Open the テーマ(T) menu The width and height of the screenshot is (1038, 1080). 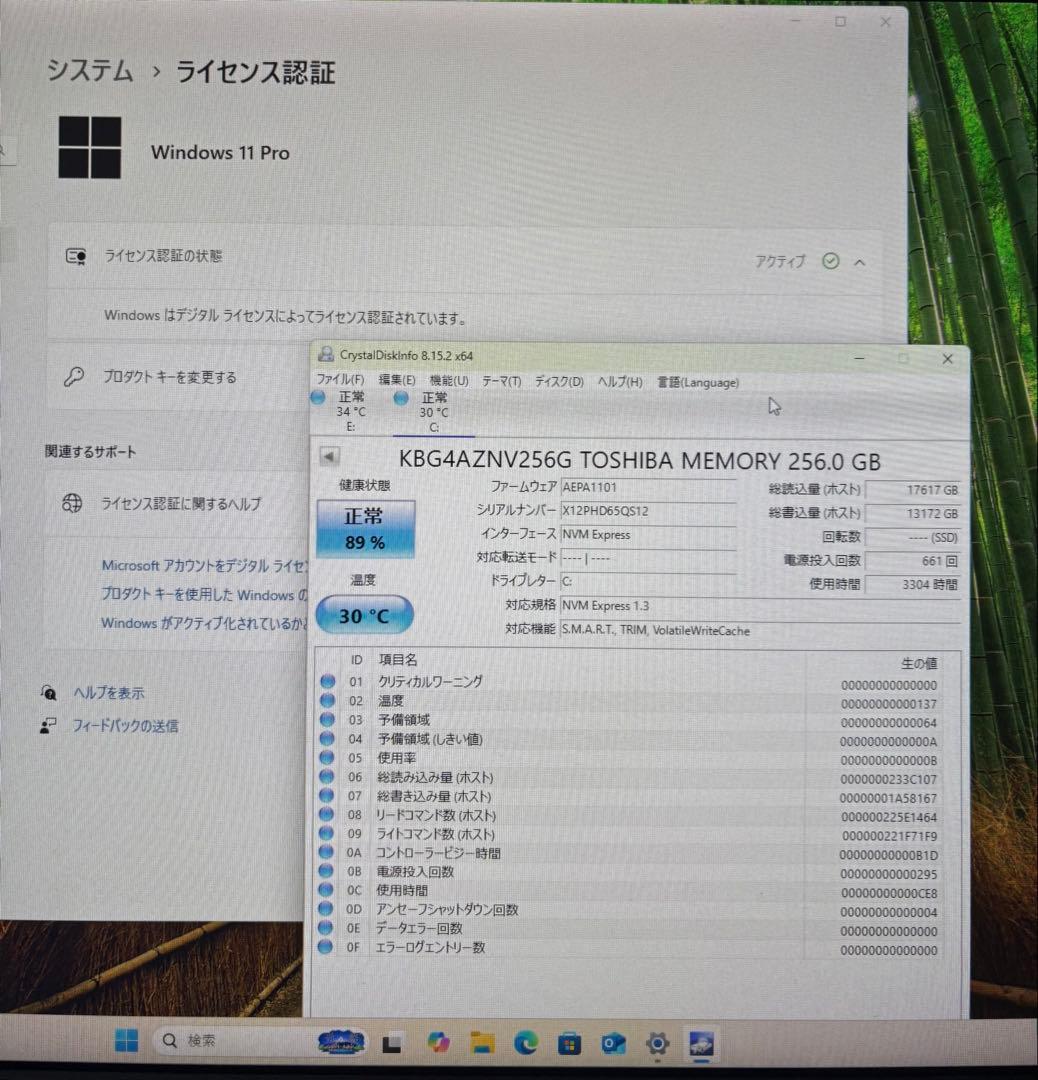pyautogui.click(x=502, y=382)
